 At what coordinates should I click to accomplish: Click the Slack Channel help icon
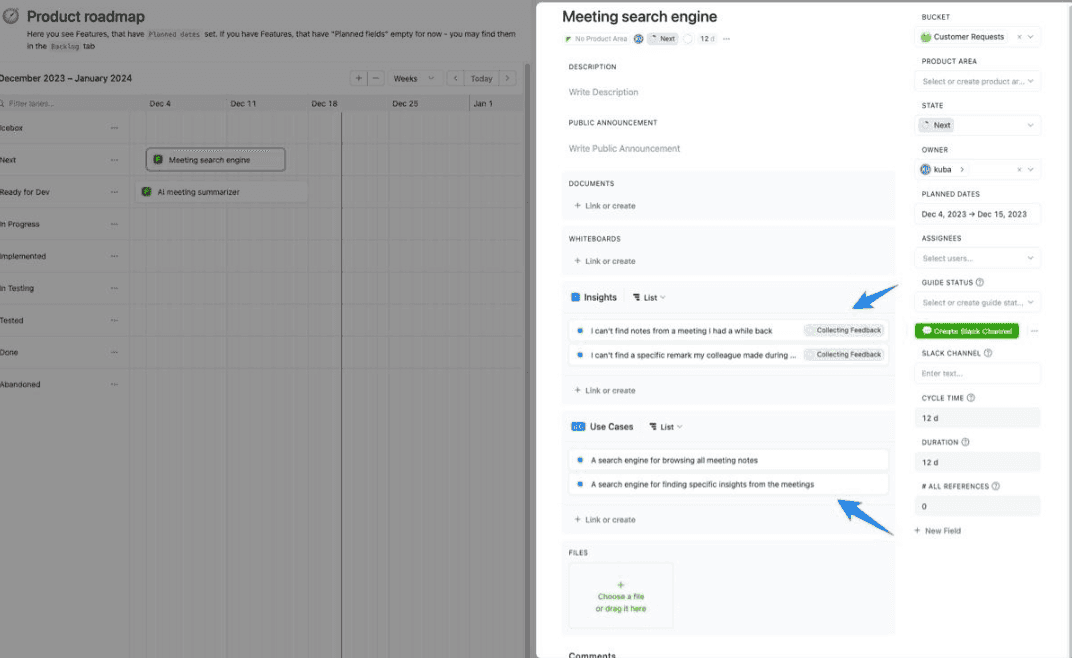[988, 353]
